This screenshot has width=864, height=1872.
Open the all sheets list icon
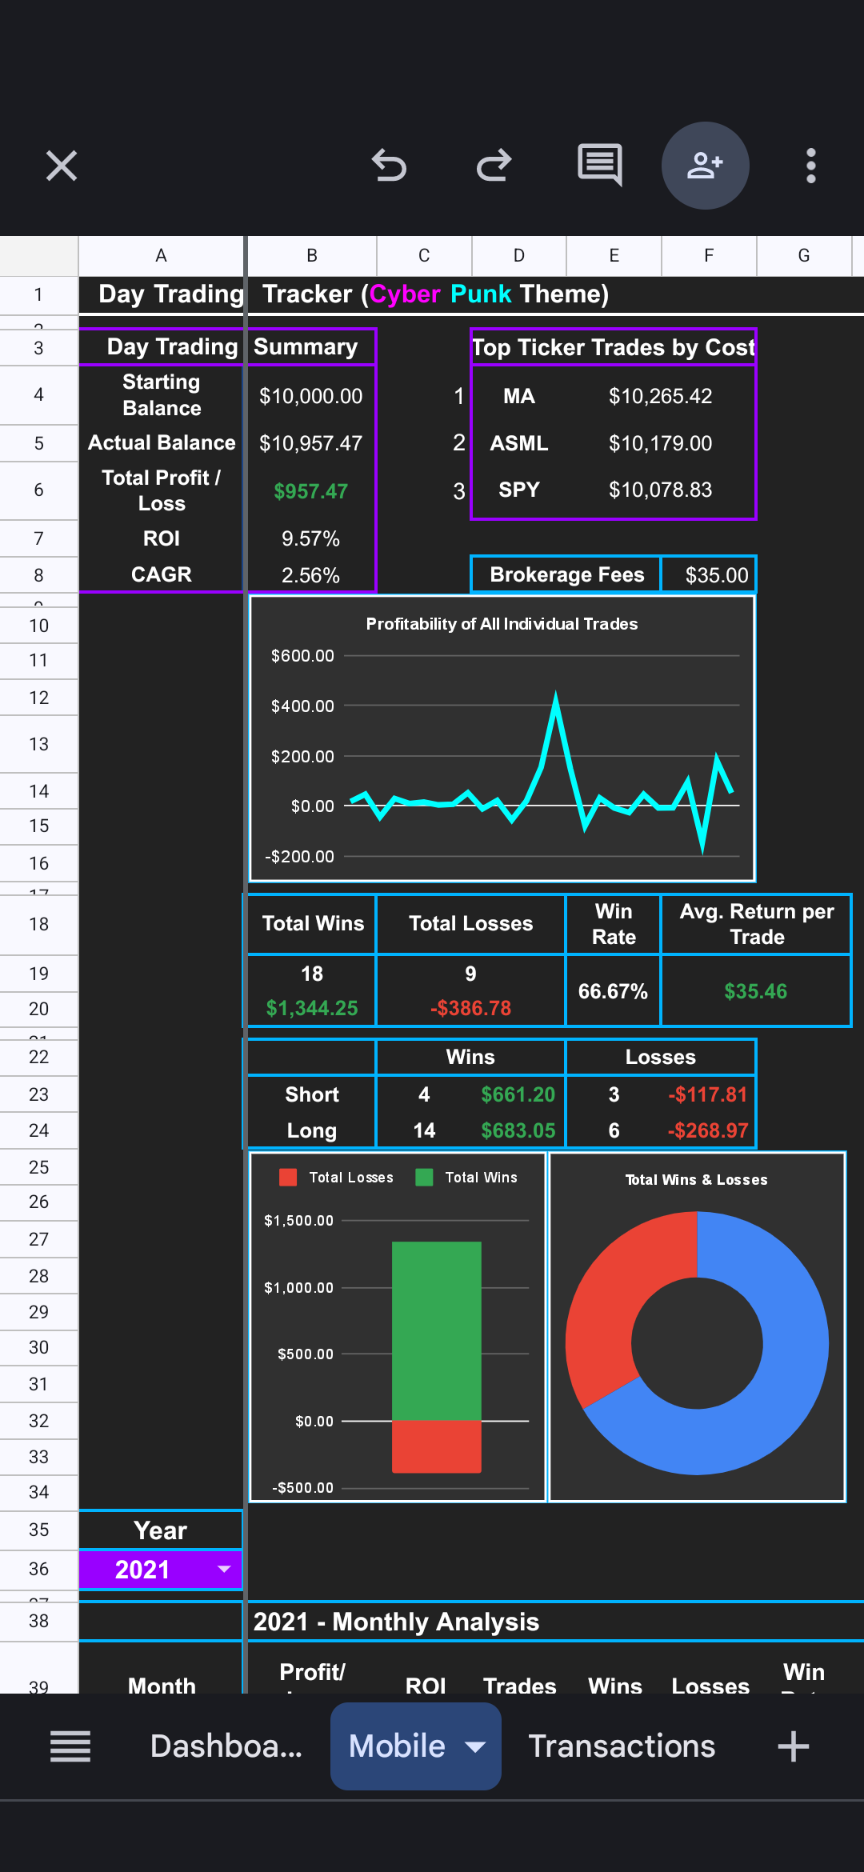(71, 1747)
